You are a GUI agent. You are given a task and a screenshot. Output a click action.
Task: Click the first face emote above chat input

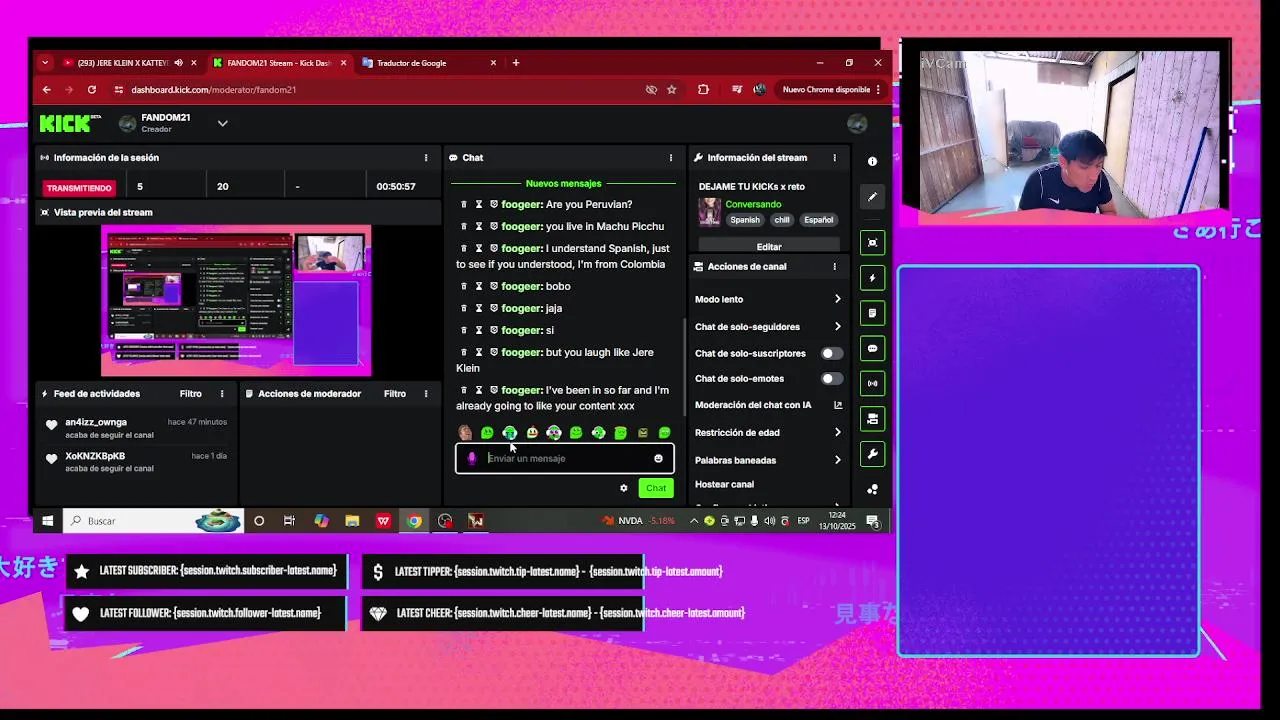(465, 433)
